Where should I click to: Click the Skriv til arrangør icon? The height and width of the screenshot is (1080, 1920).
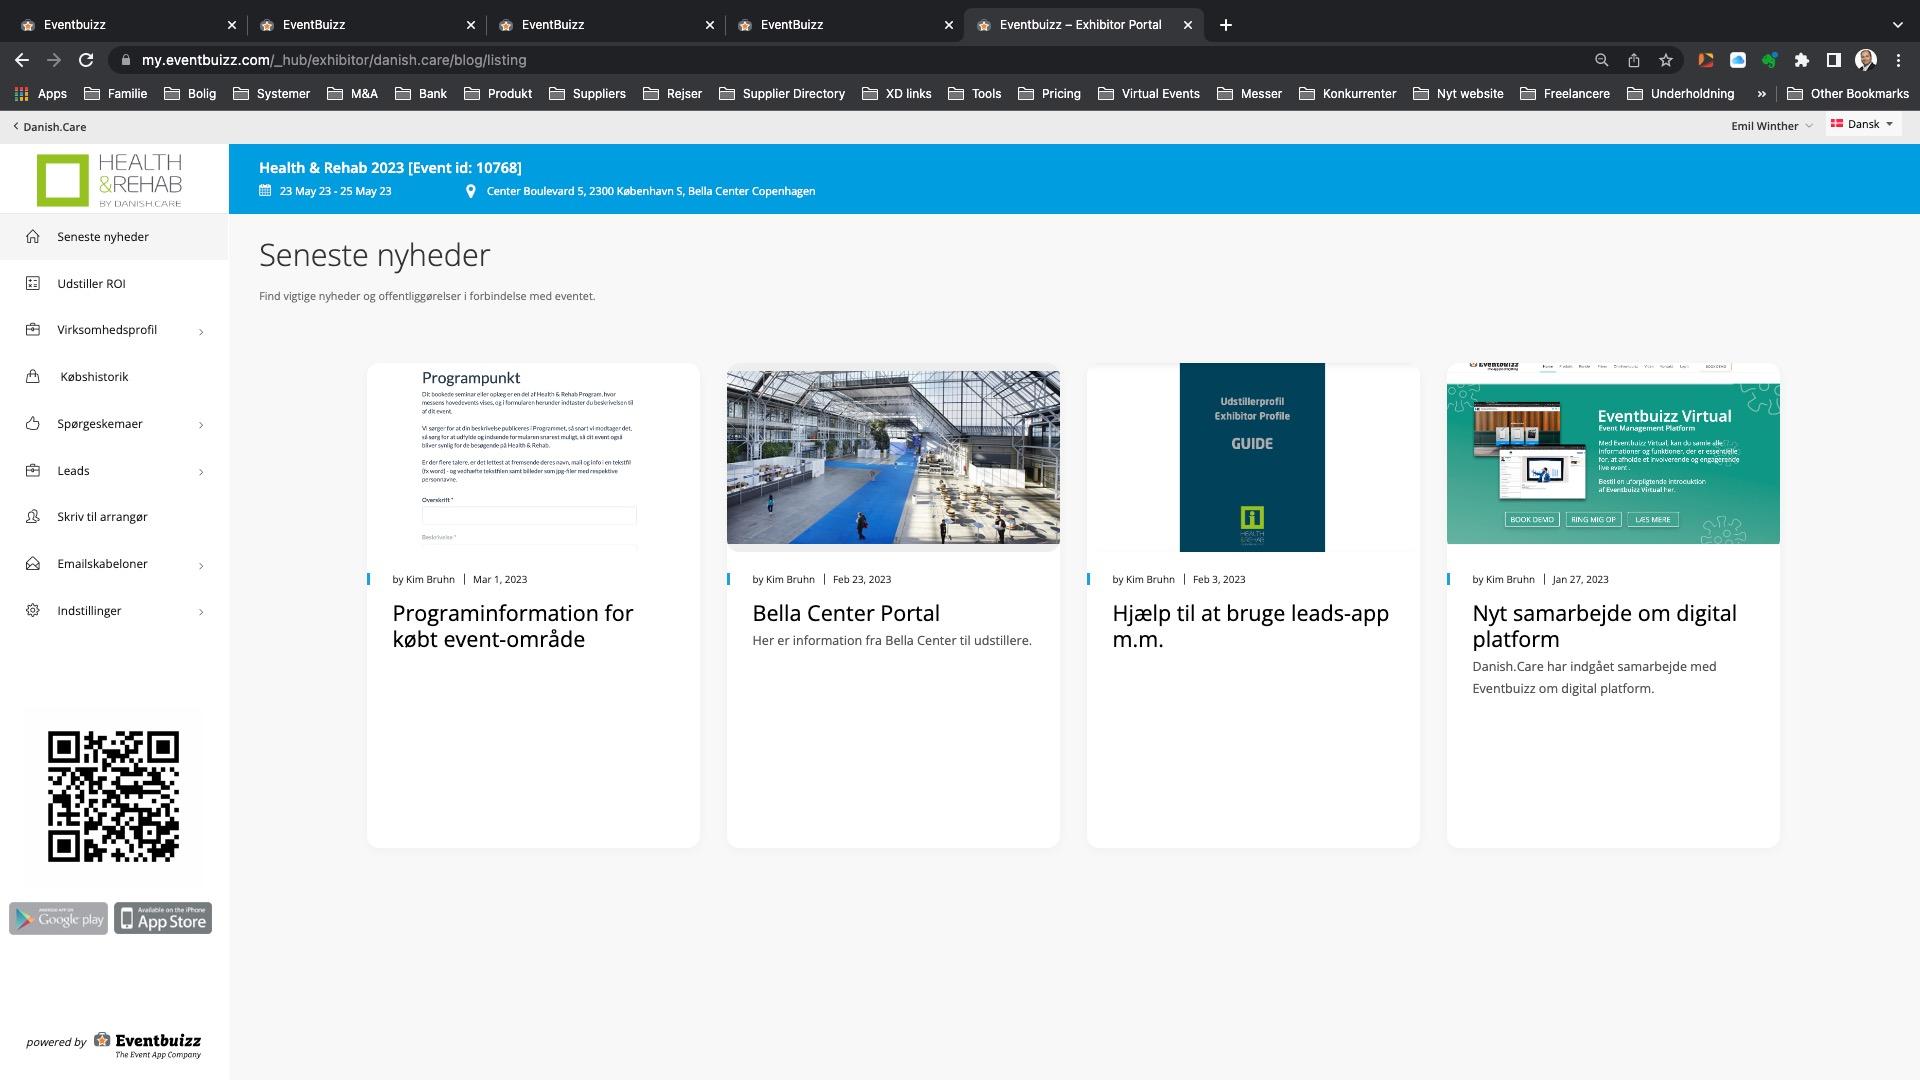point(33,517)
